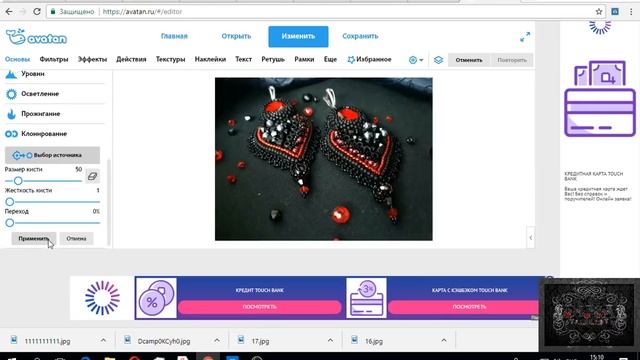640x360 pixels.
Task: Expand options for 1111111111.jpg download
Action: [103, 340]
